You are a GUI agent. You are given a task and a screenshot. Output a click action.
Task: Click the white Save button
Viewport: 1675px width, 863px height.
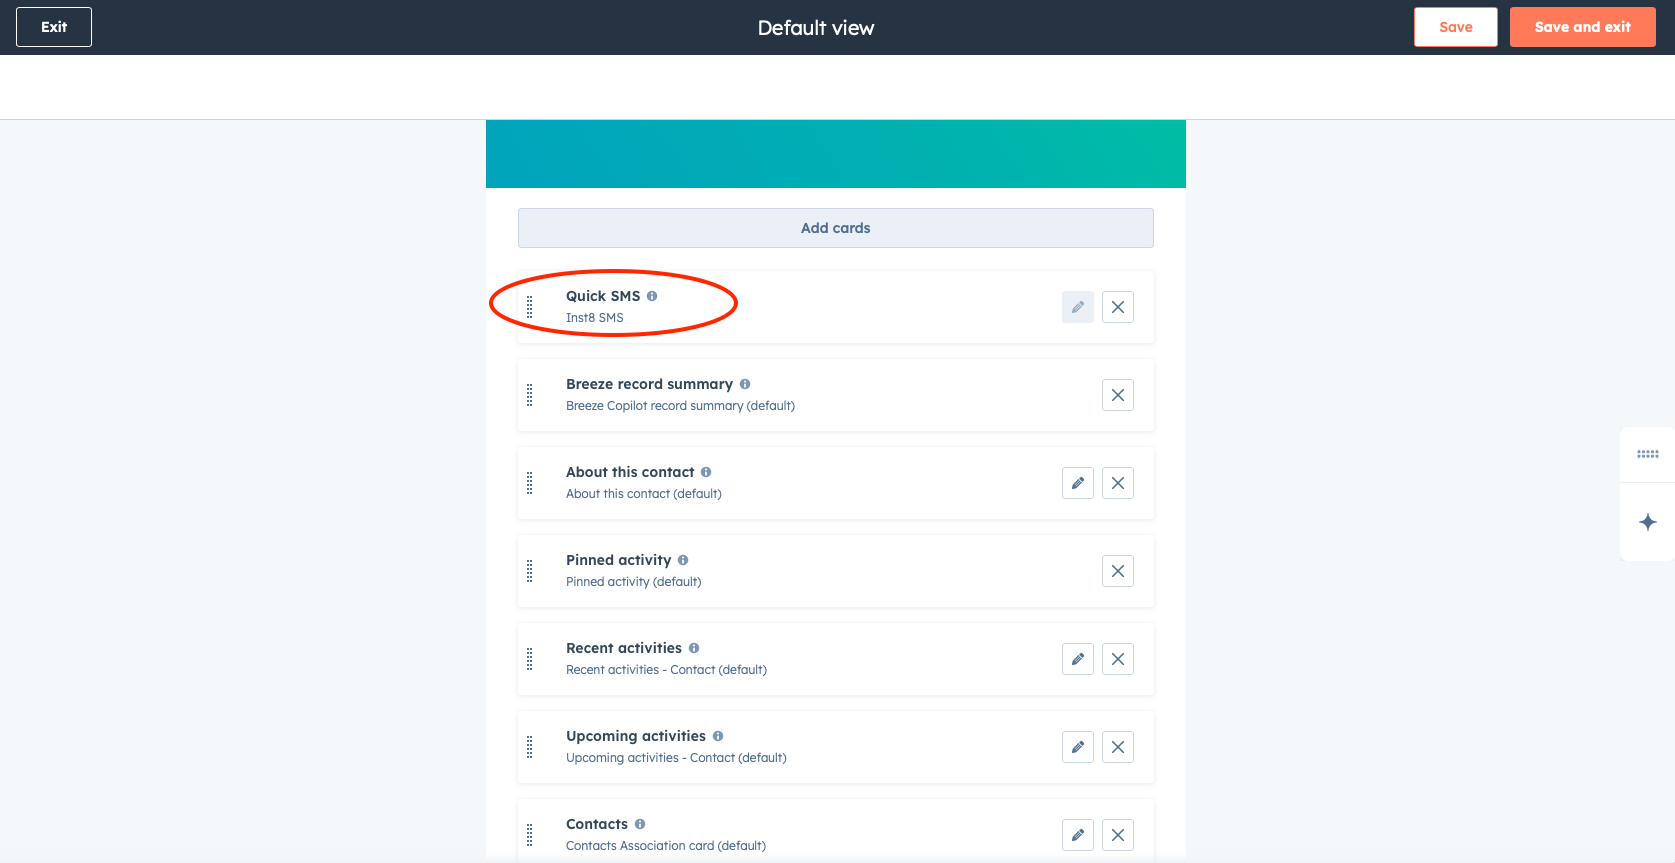[x=1455, y=27]
